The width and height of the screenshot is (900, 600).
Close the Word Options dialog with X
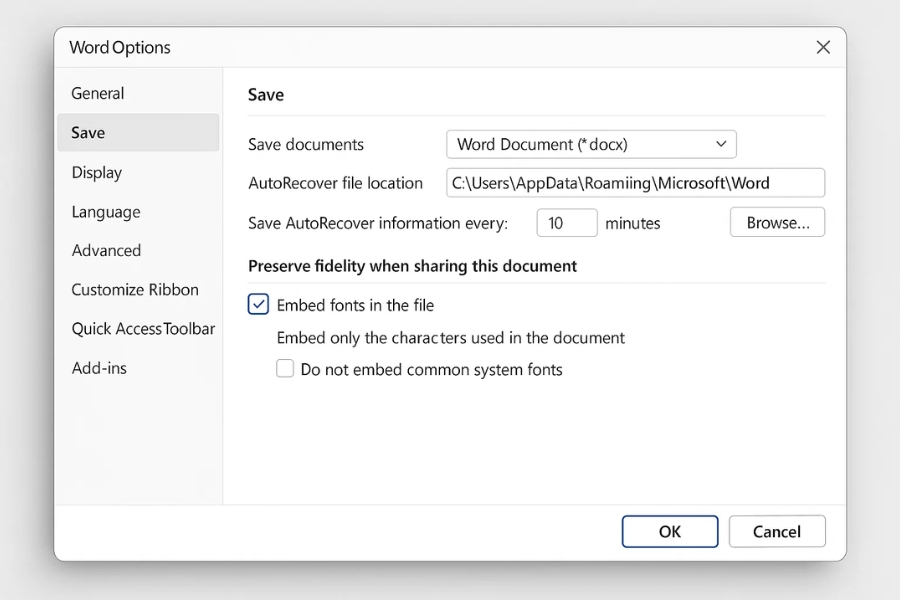pyautogui.click(x=823, y=47)
